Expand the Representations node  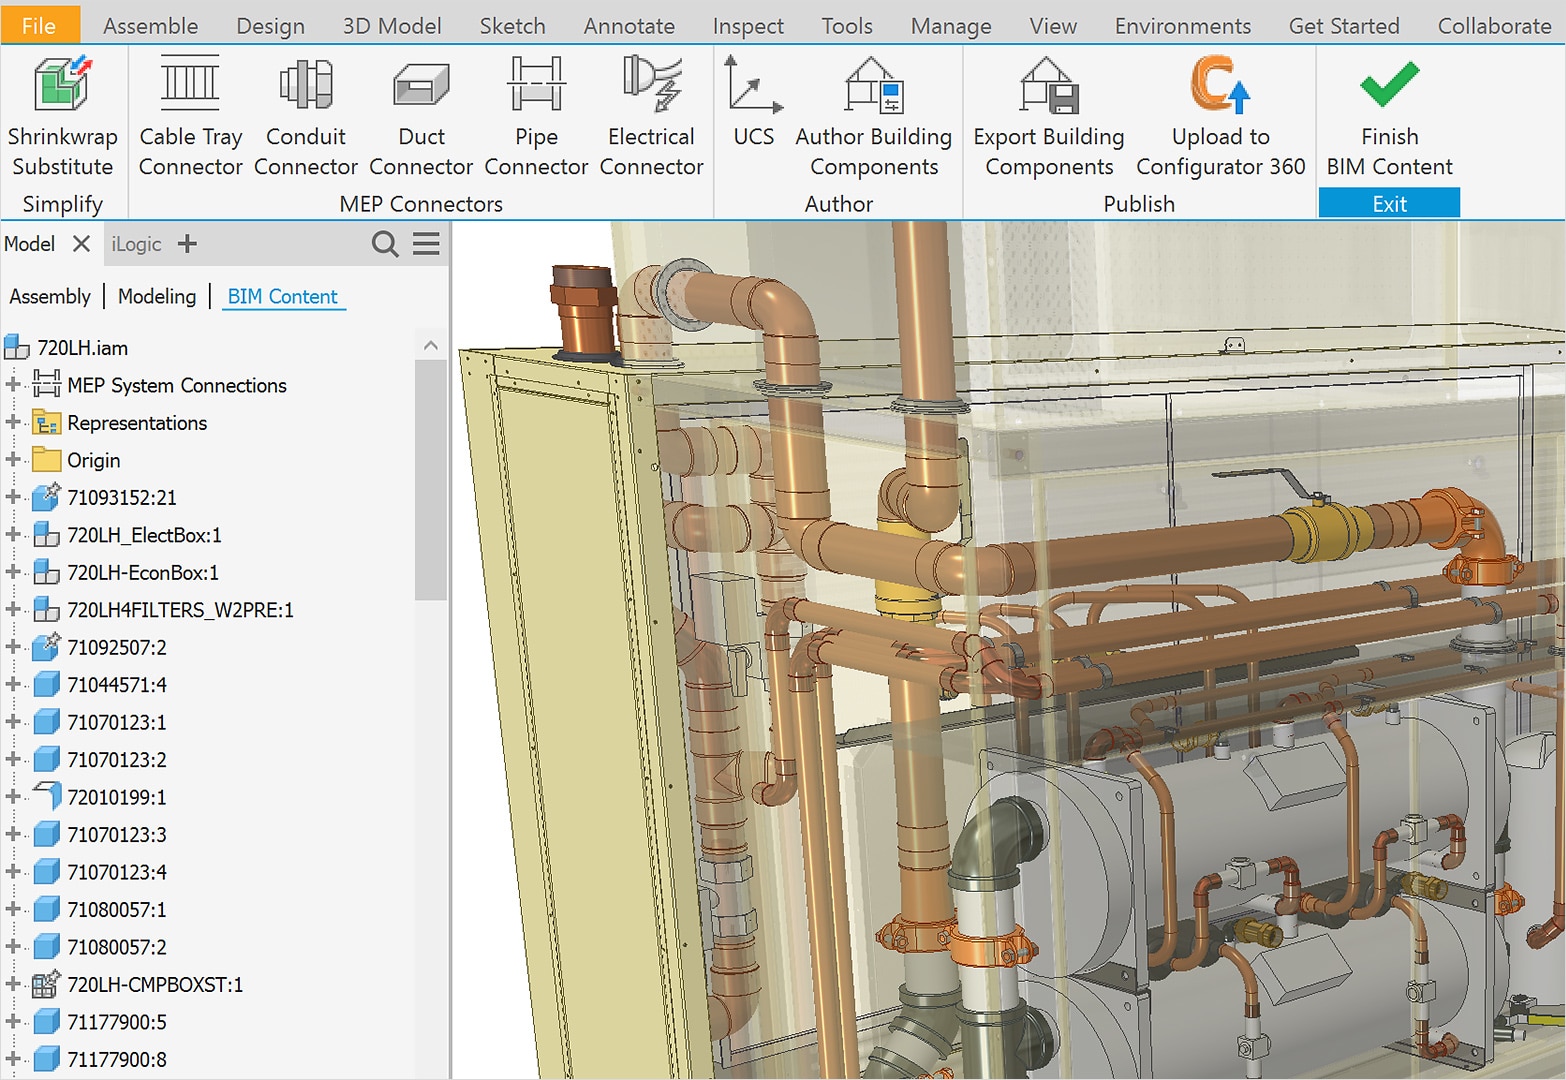pyautogui.click(x=13, y=423)
